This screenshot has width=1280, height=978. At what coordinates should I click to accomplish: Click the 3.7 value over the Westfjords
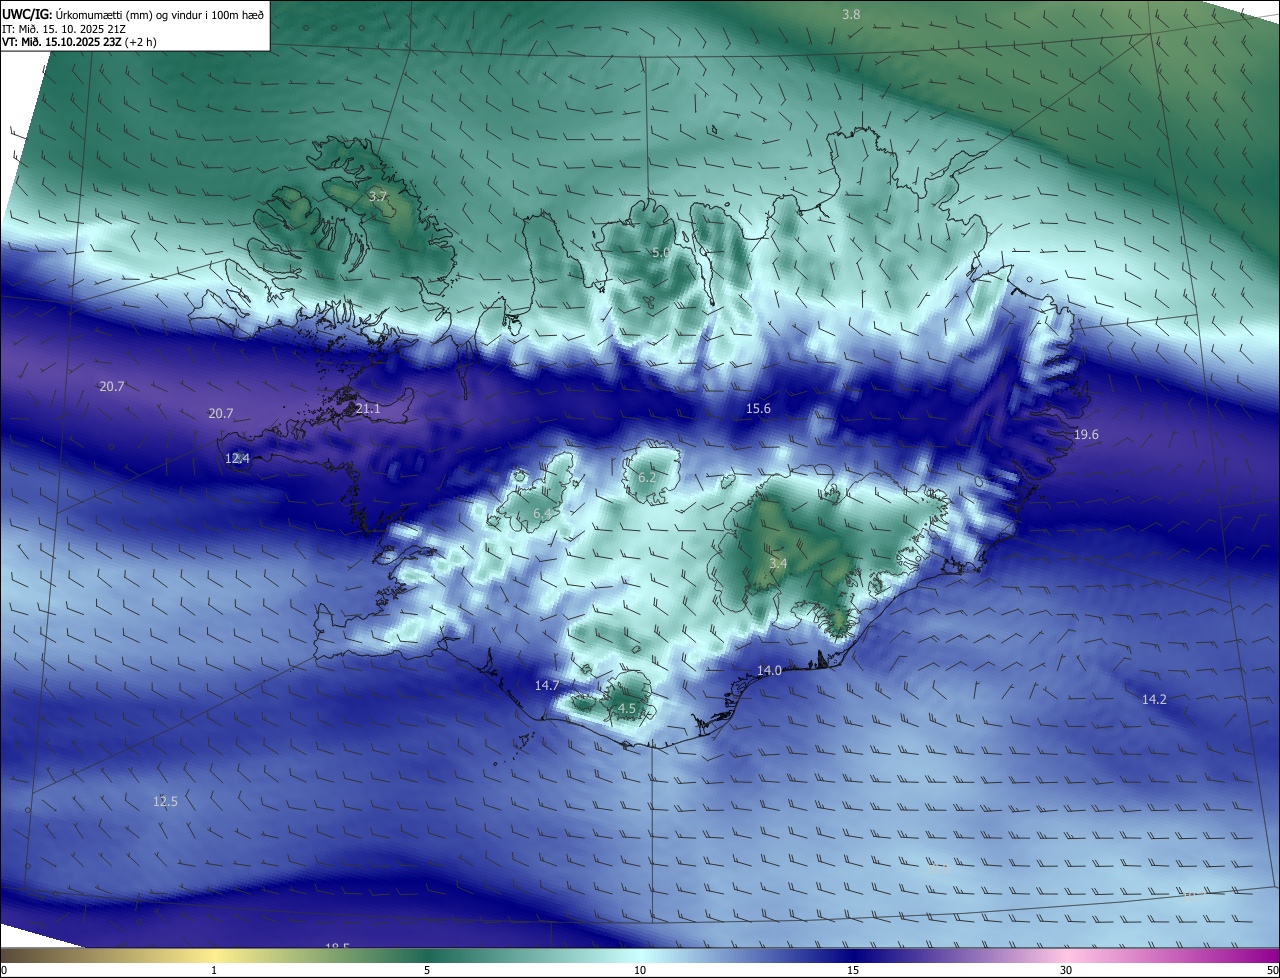tap(377, 197)
